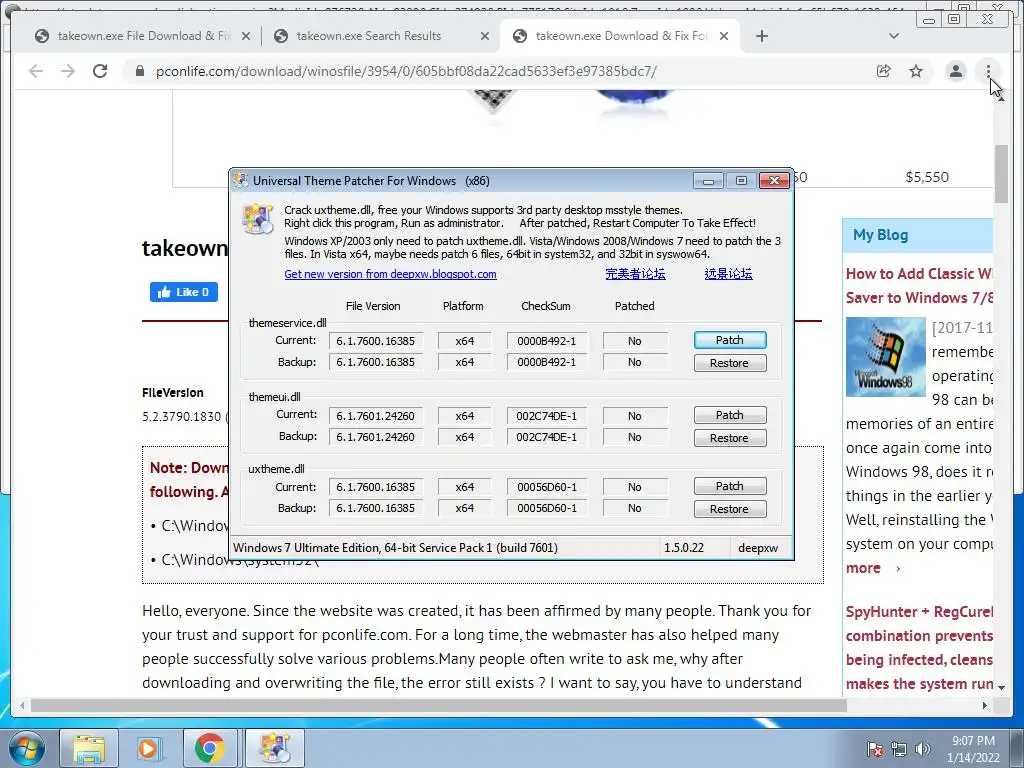The image size is (1024, 768).
Task: Click the Facebook Like button
Action: click(184, 292)
